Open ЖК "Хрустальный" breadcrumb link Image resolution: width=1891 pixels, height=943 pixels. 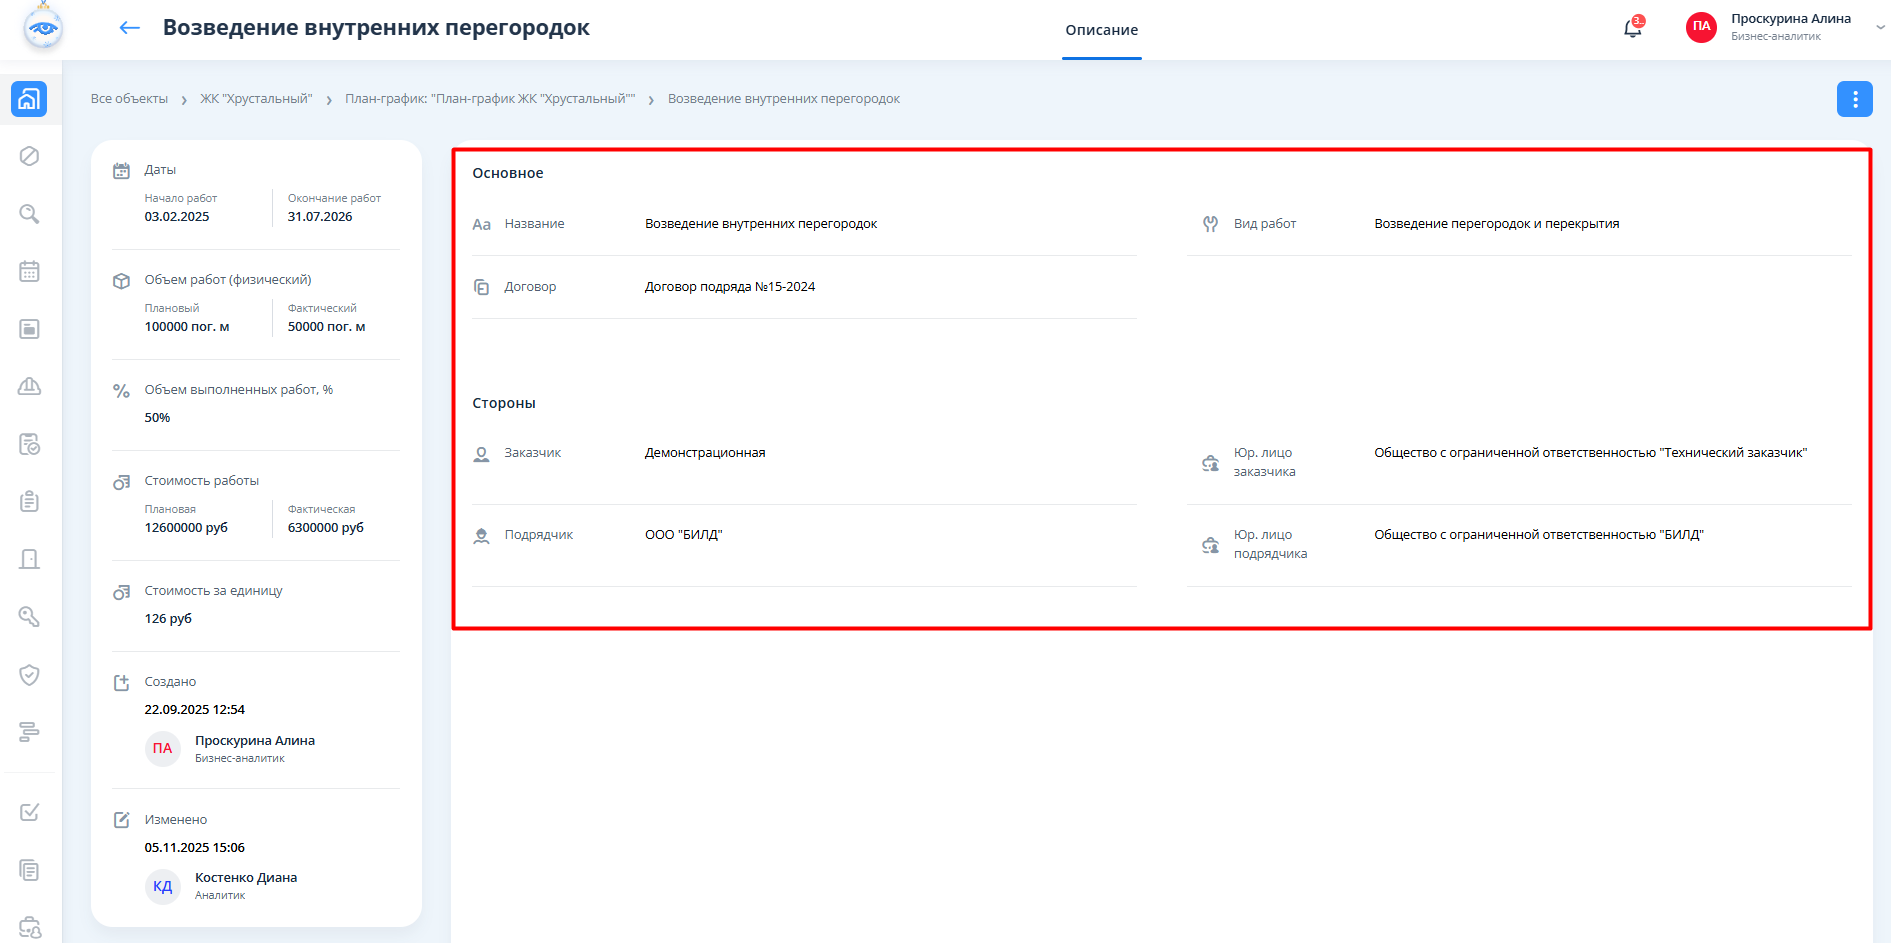tap(256, 99)
